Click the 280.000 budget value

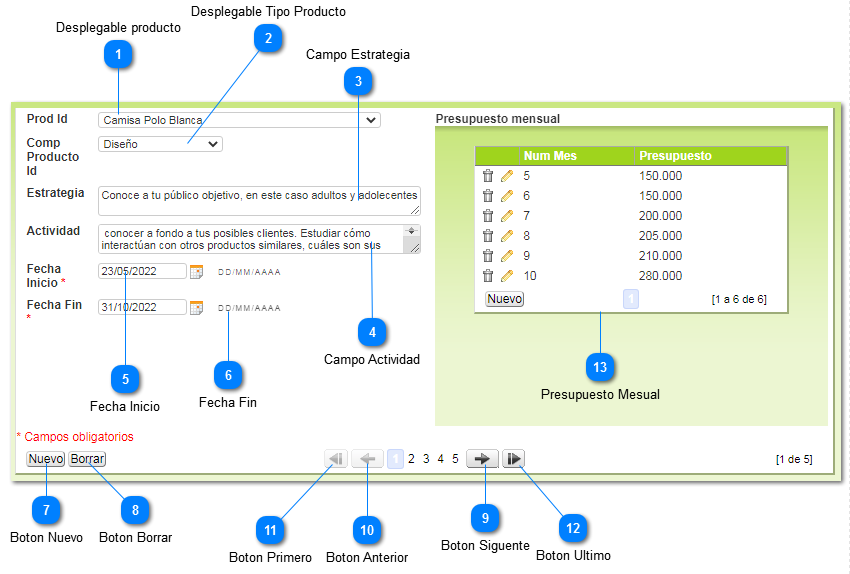click(660, 276)
